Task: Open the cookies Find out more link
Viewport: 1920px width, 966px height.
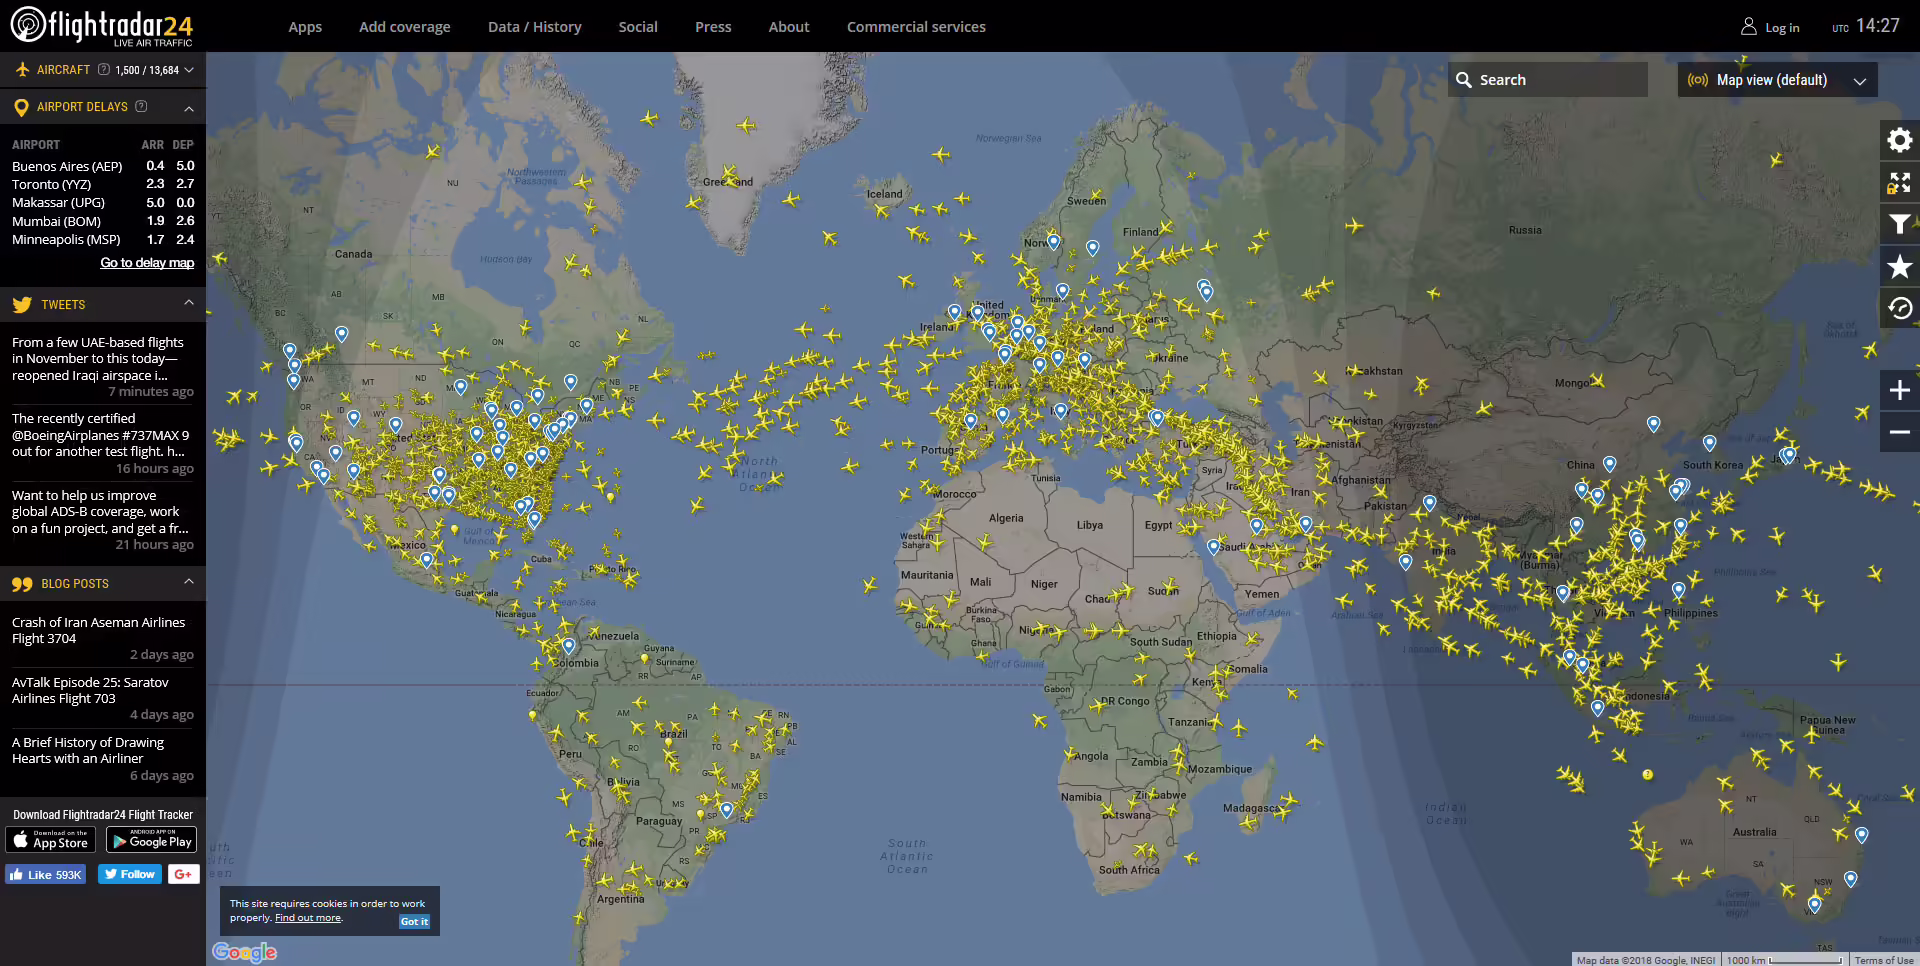Action: [x=308, y=918]
